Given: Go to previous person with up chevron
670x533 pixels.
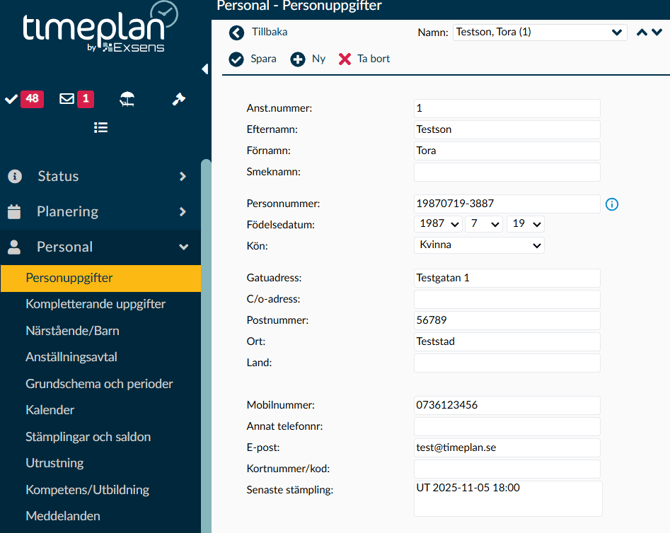Looking at the screenshot, I should click(642, 32).
